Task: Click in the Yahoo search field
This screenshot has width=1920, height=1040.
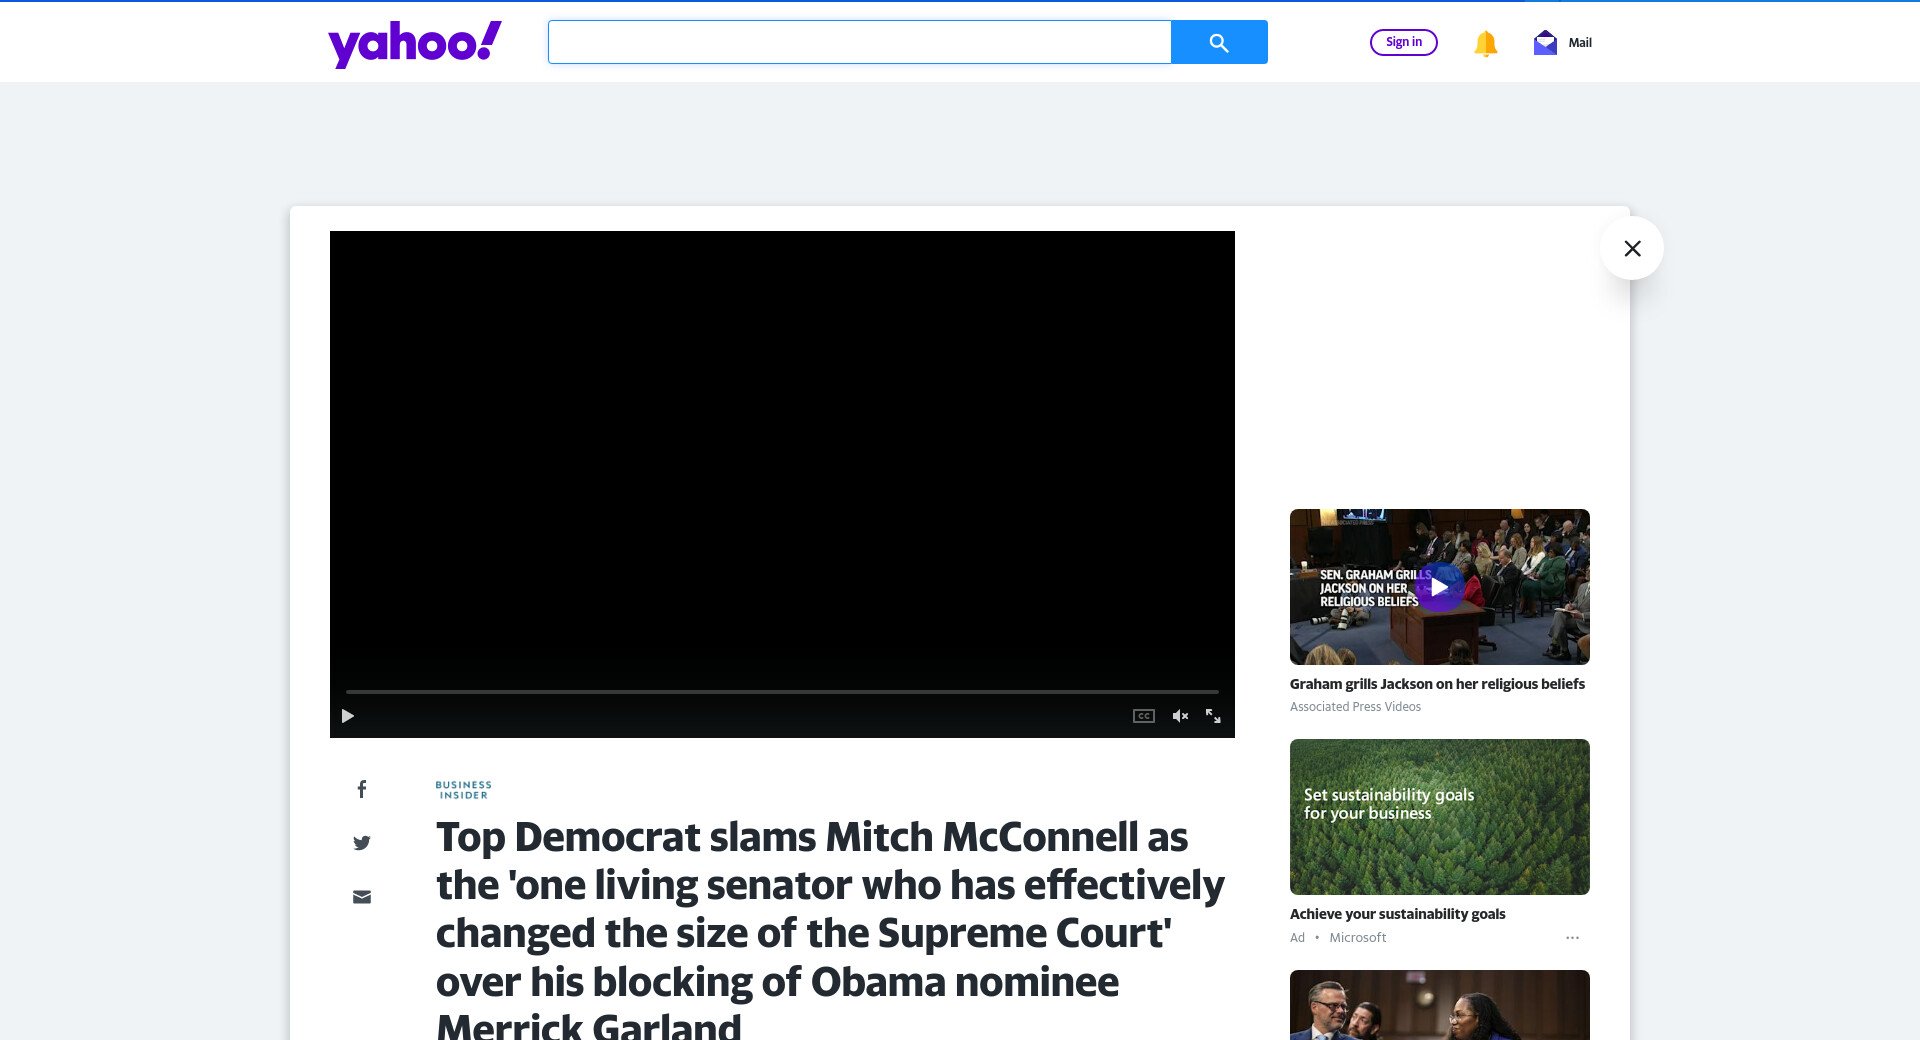Action: pyautogui.click(x=859, y=42)
